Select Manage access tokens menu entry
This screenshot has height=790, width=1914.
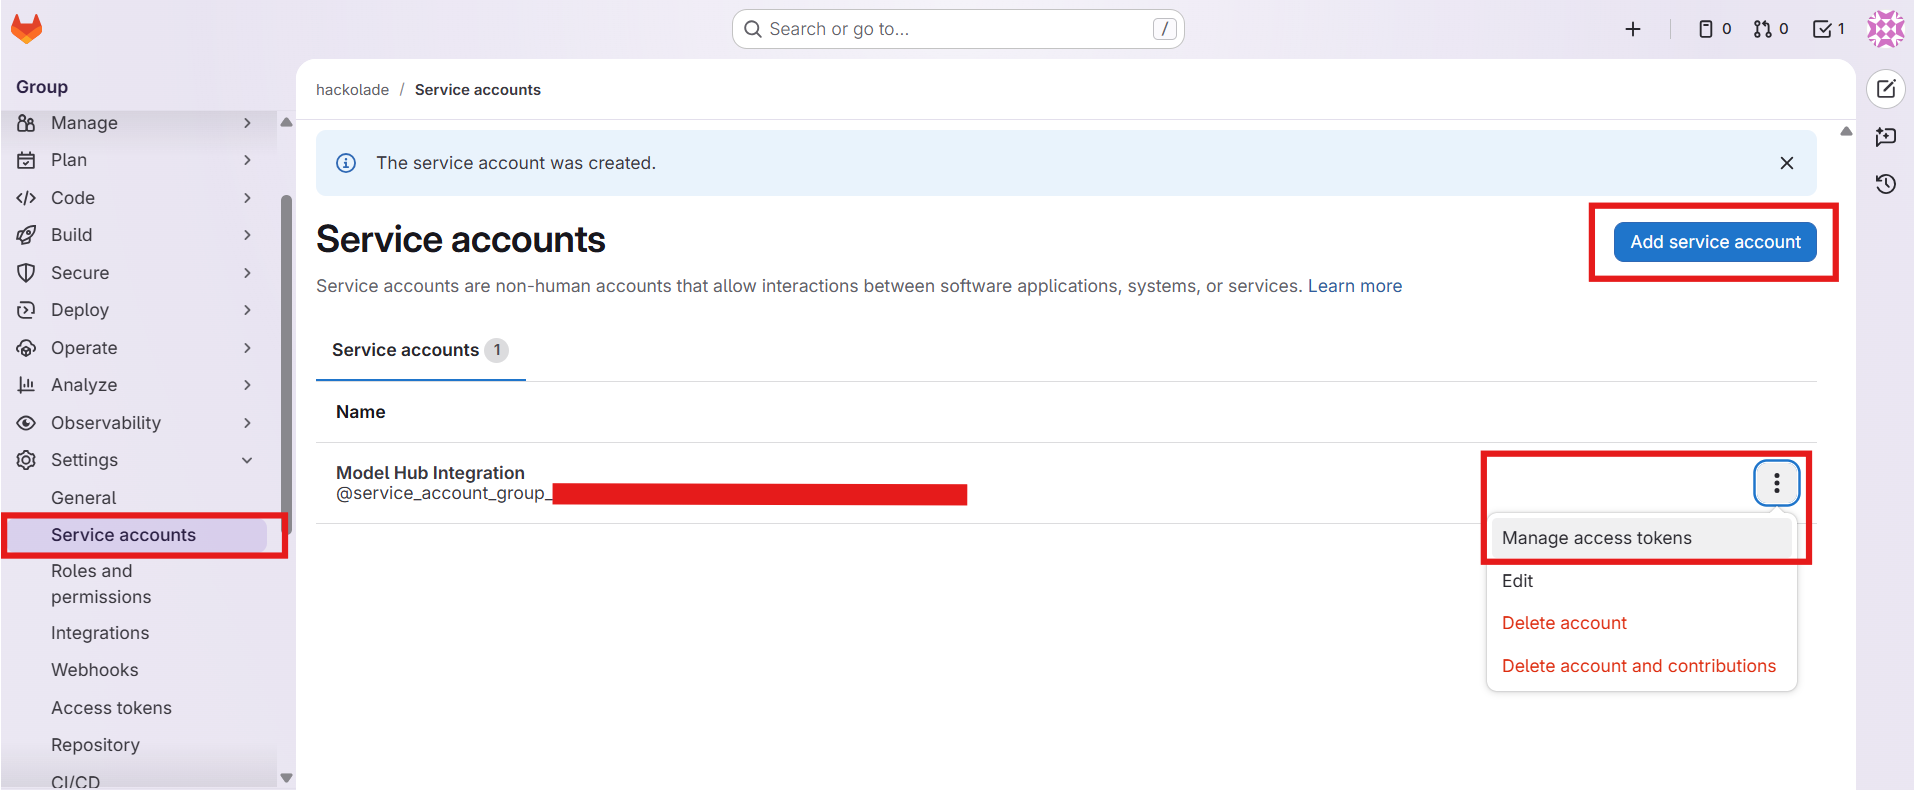[1641, 538]
